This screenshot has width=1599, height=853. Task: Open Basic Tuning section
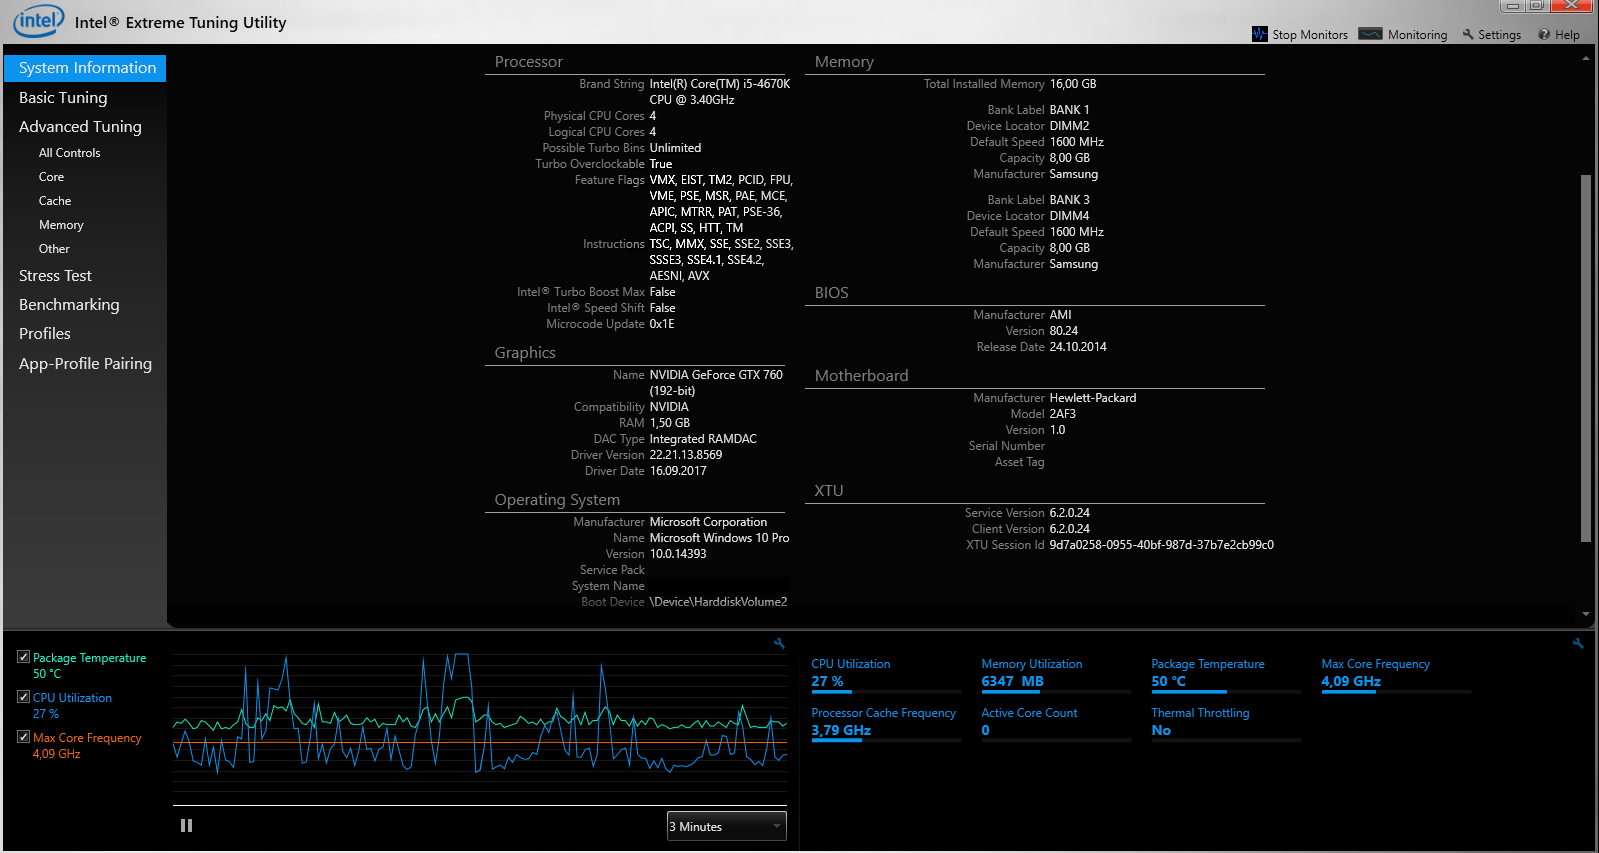[63, 98]
